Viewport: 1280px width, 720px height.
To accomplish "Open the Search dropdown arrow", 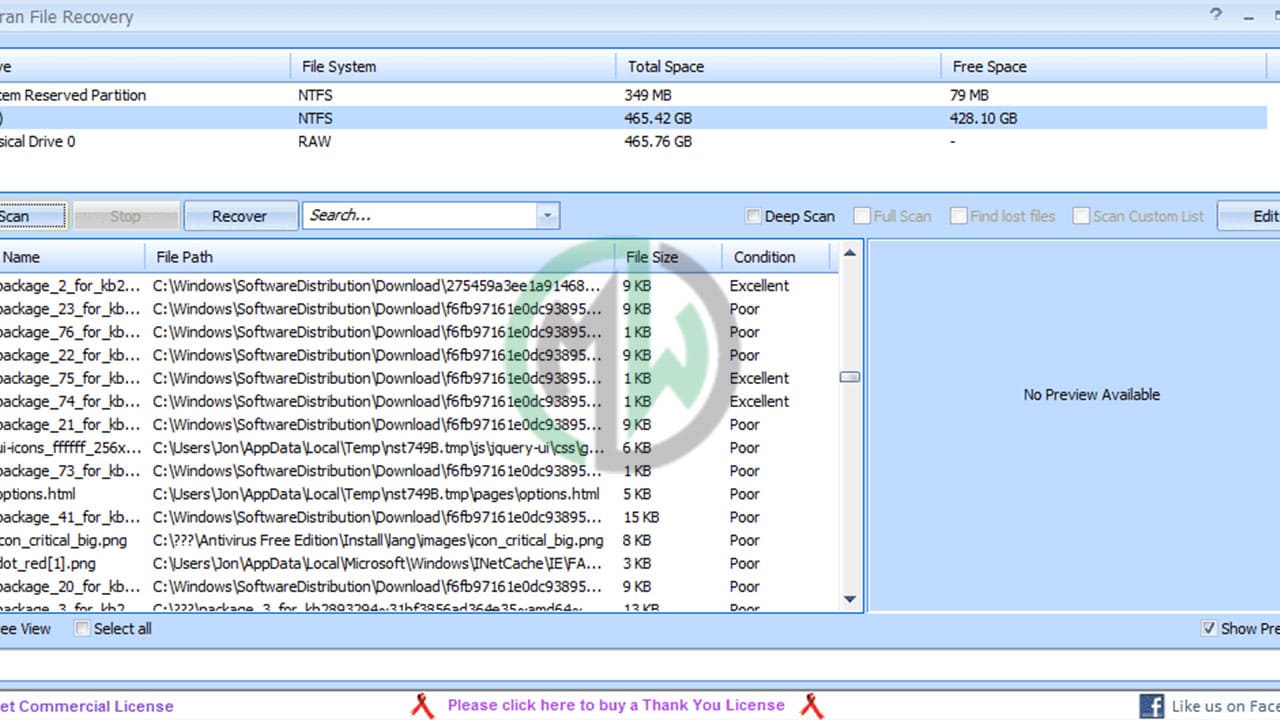I will 546,215.
